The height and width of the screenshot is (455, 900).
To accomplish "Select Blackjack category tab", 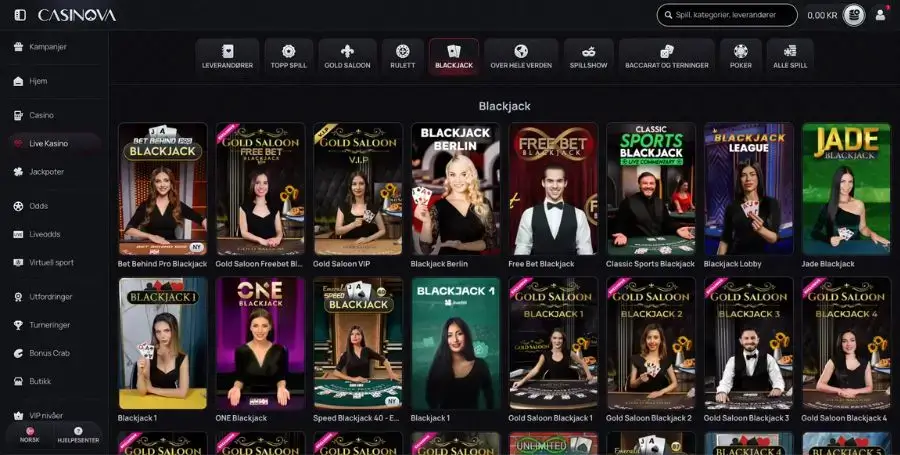I will (x=454, y=57).
